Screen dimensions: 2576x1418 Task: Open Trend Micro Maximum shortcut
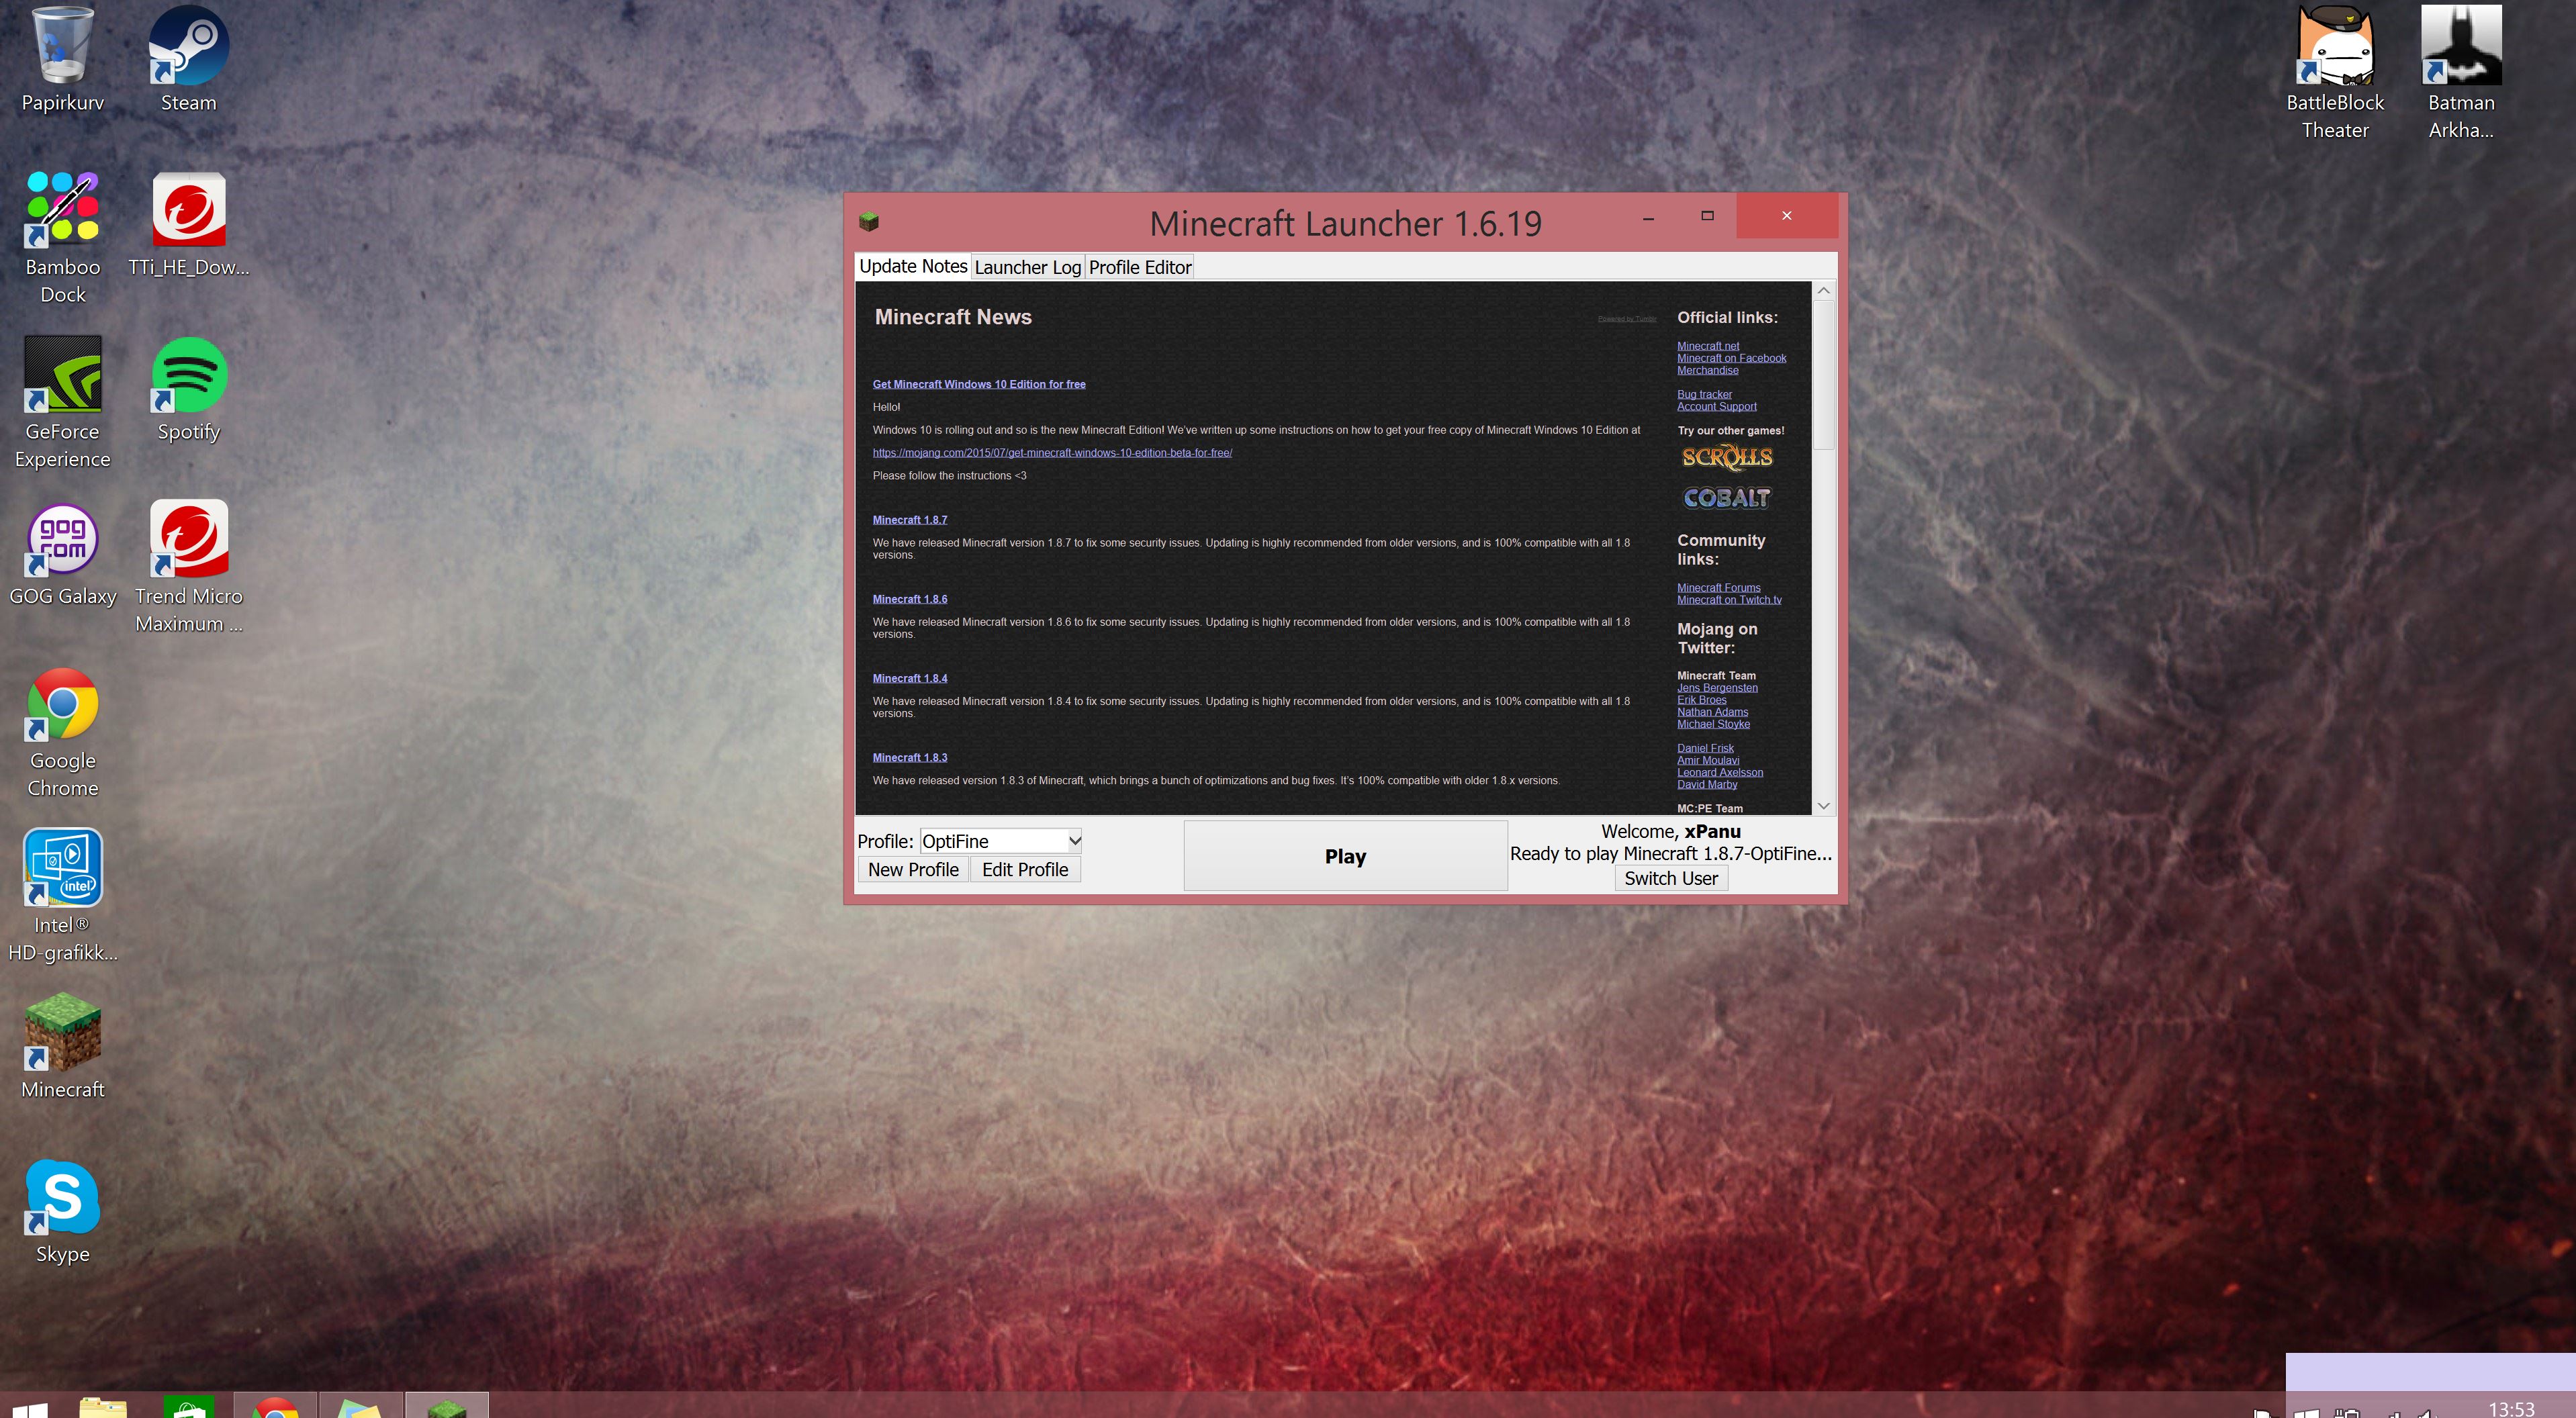pyautogui.click(x=189, y=567)
